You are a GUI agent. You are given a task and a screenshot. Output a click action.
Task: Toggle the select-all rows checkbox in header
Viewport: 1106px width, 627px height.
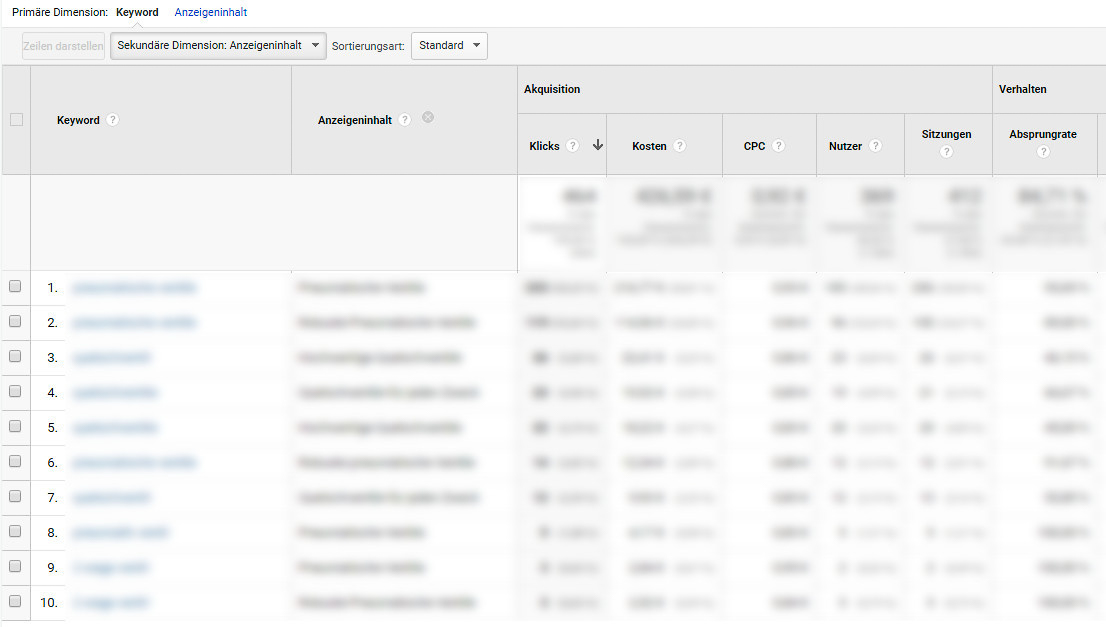16,120
